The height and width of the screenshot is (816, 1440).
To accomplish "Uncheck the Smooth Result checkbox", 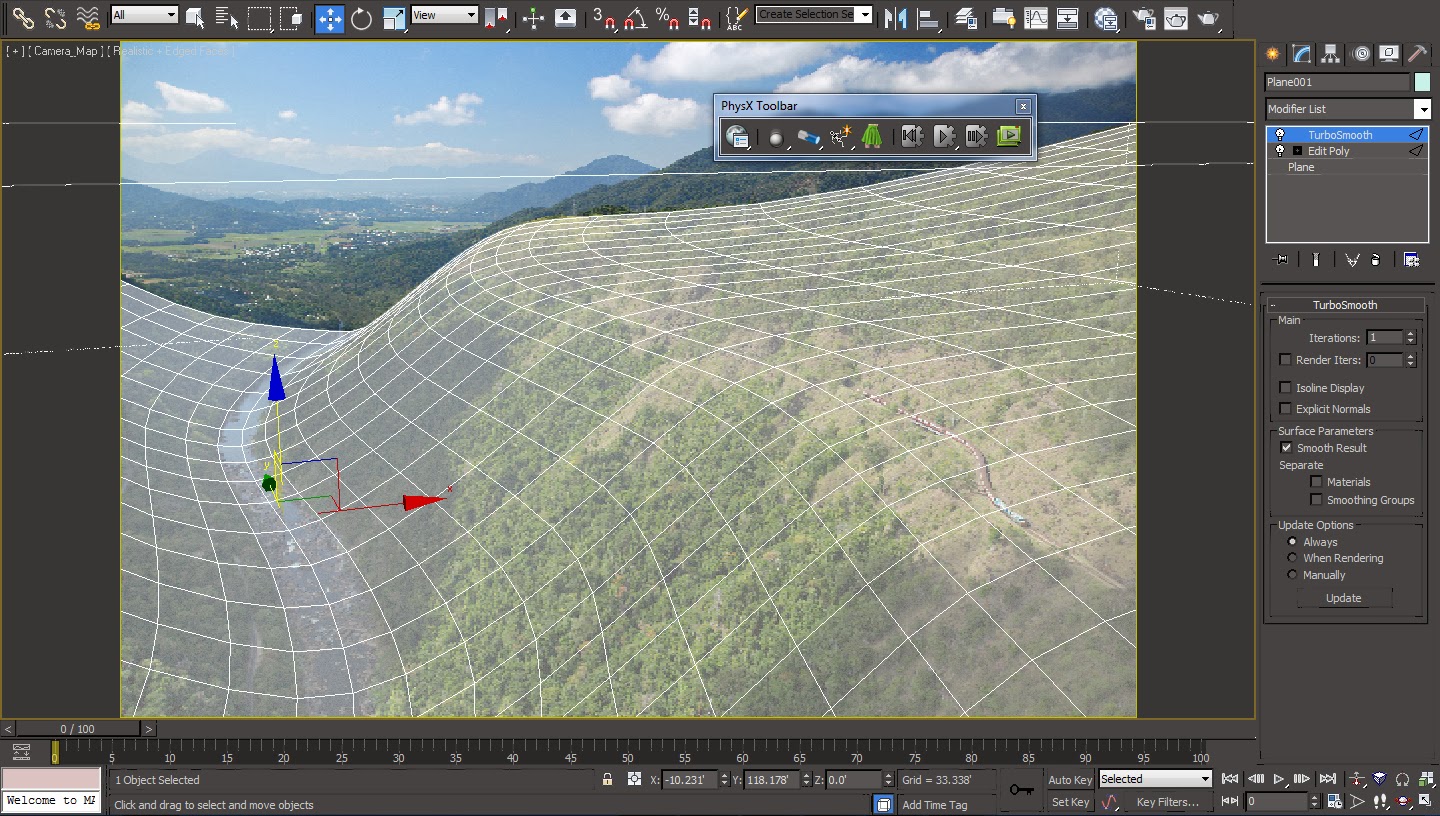I will [x=1286, y=448].
